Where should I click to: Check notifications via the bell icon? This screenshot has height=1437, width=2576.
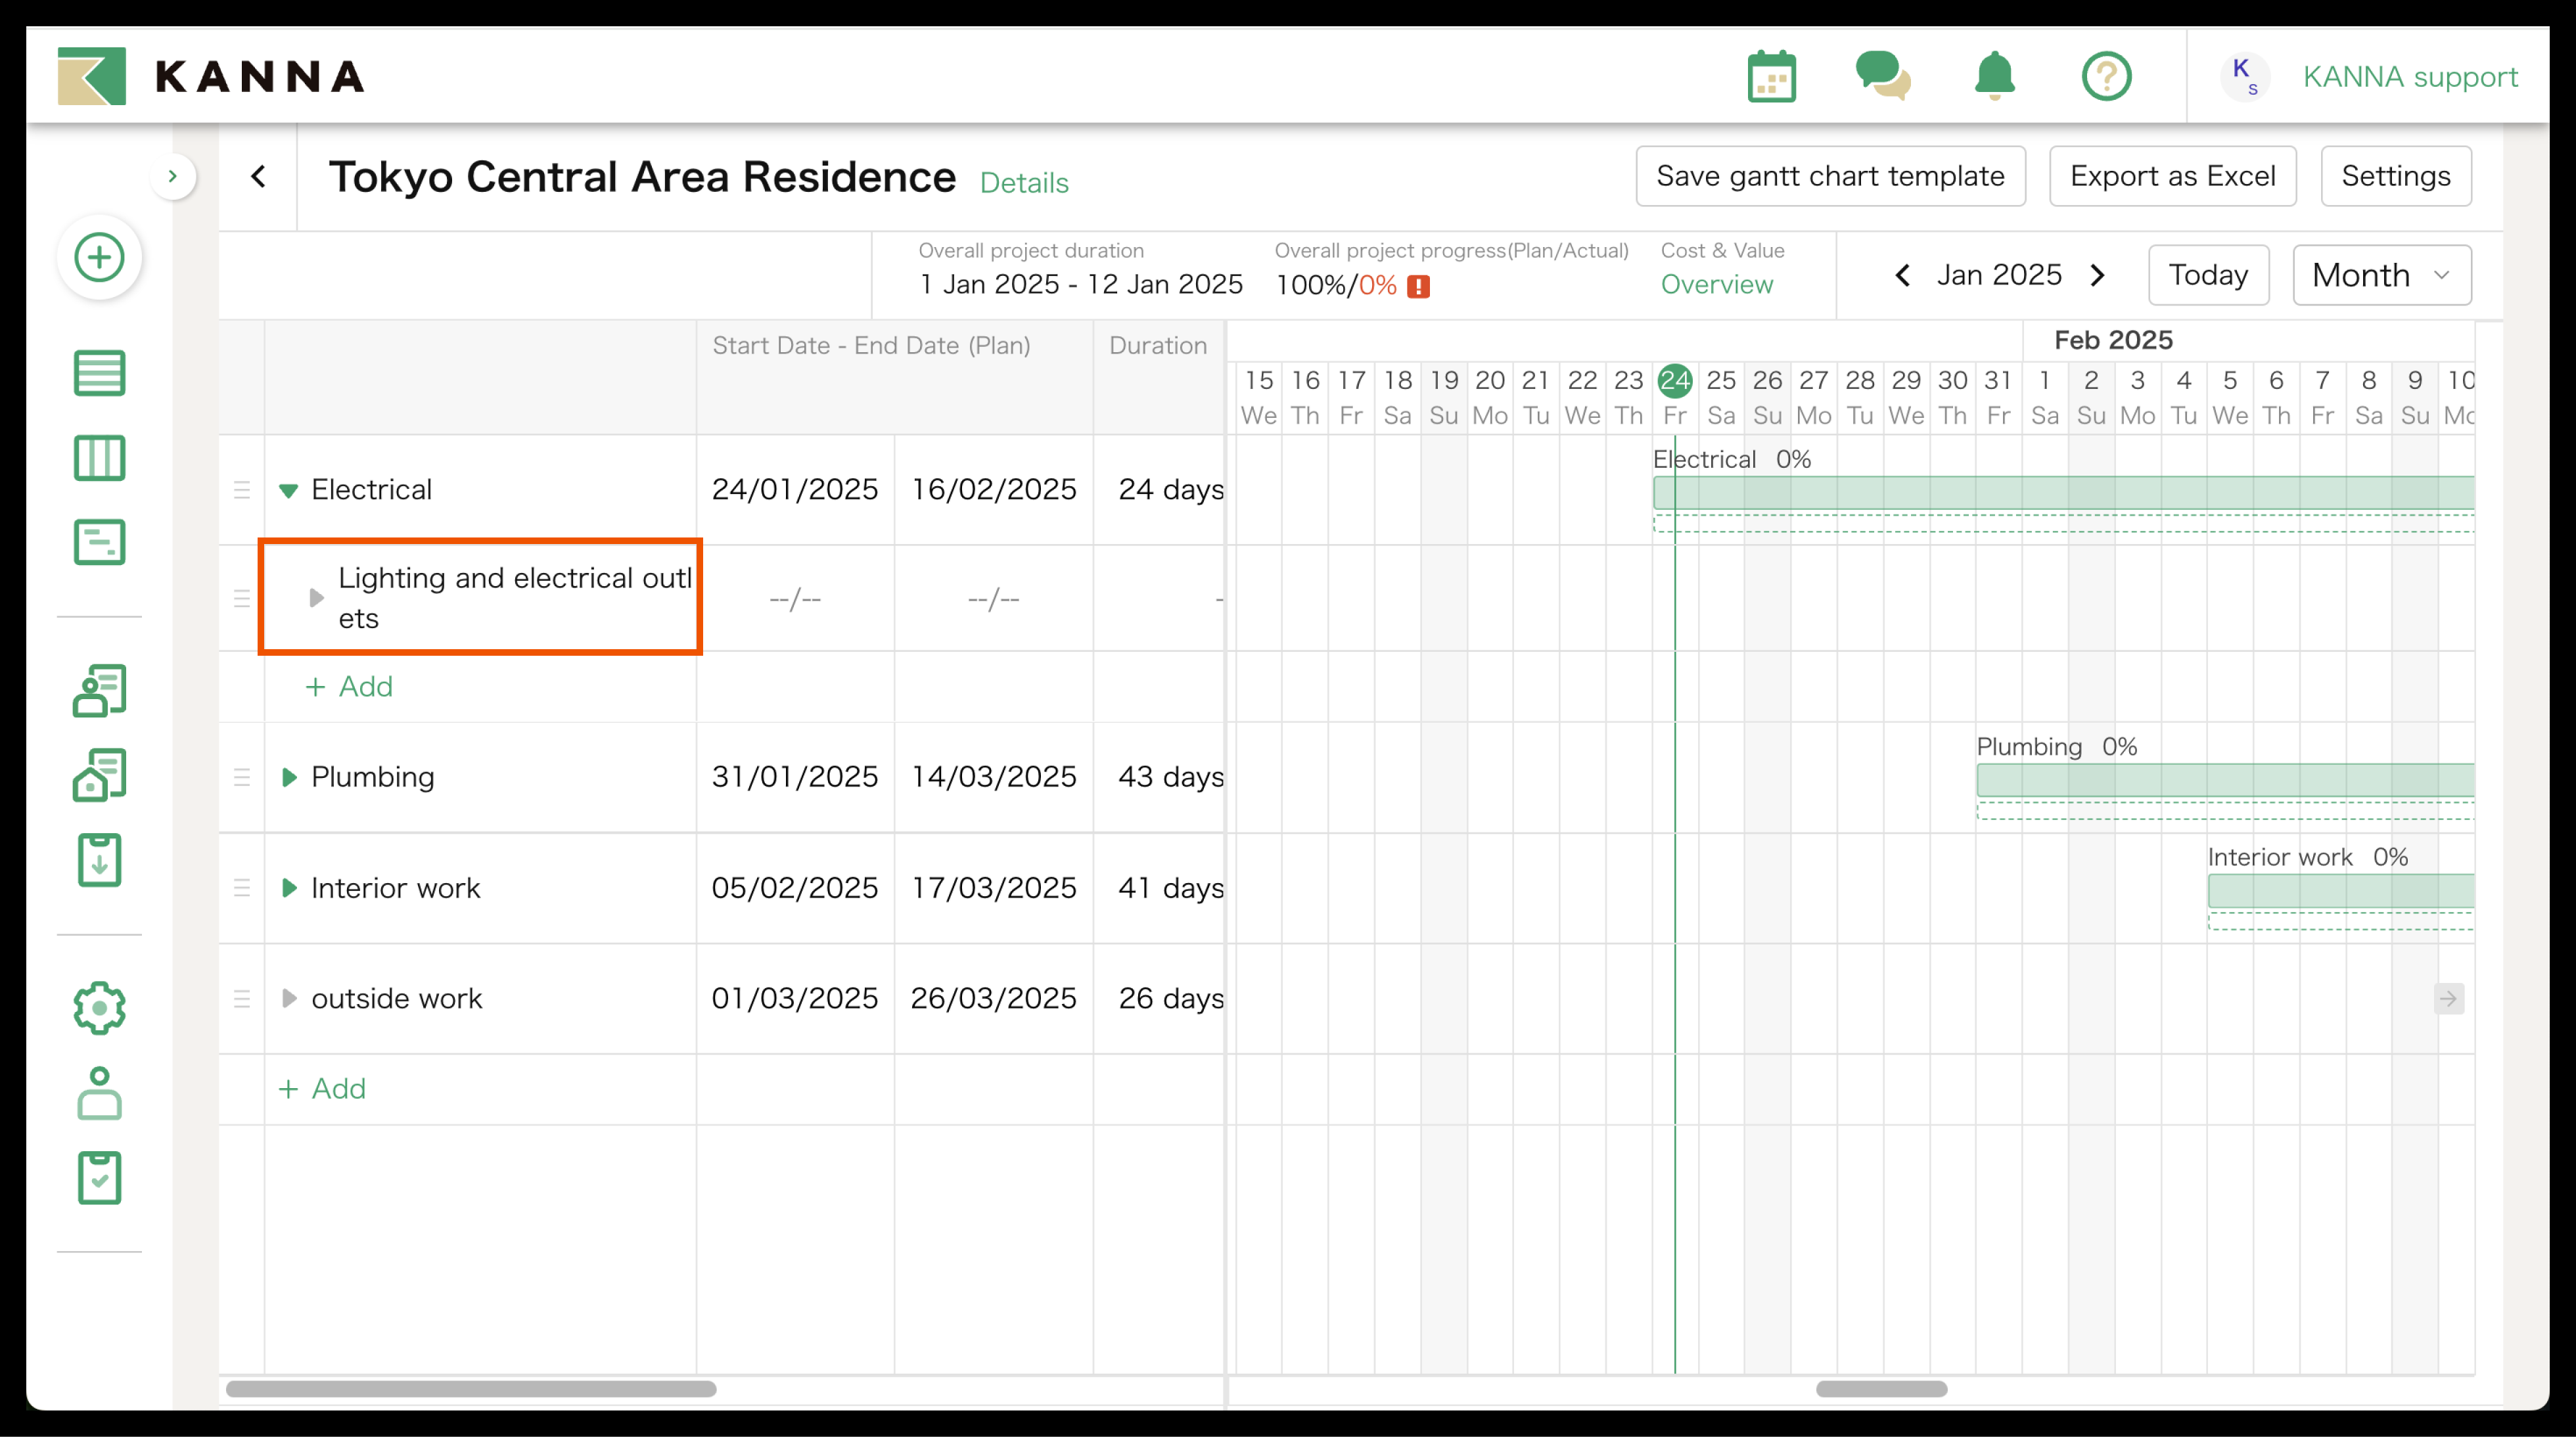[1994, 75]
